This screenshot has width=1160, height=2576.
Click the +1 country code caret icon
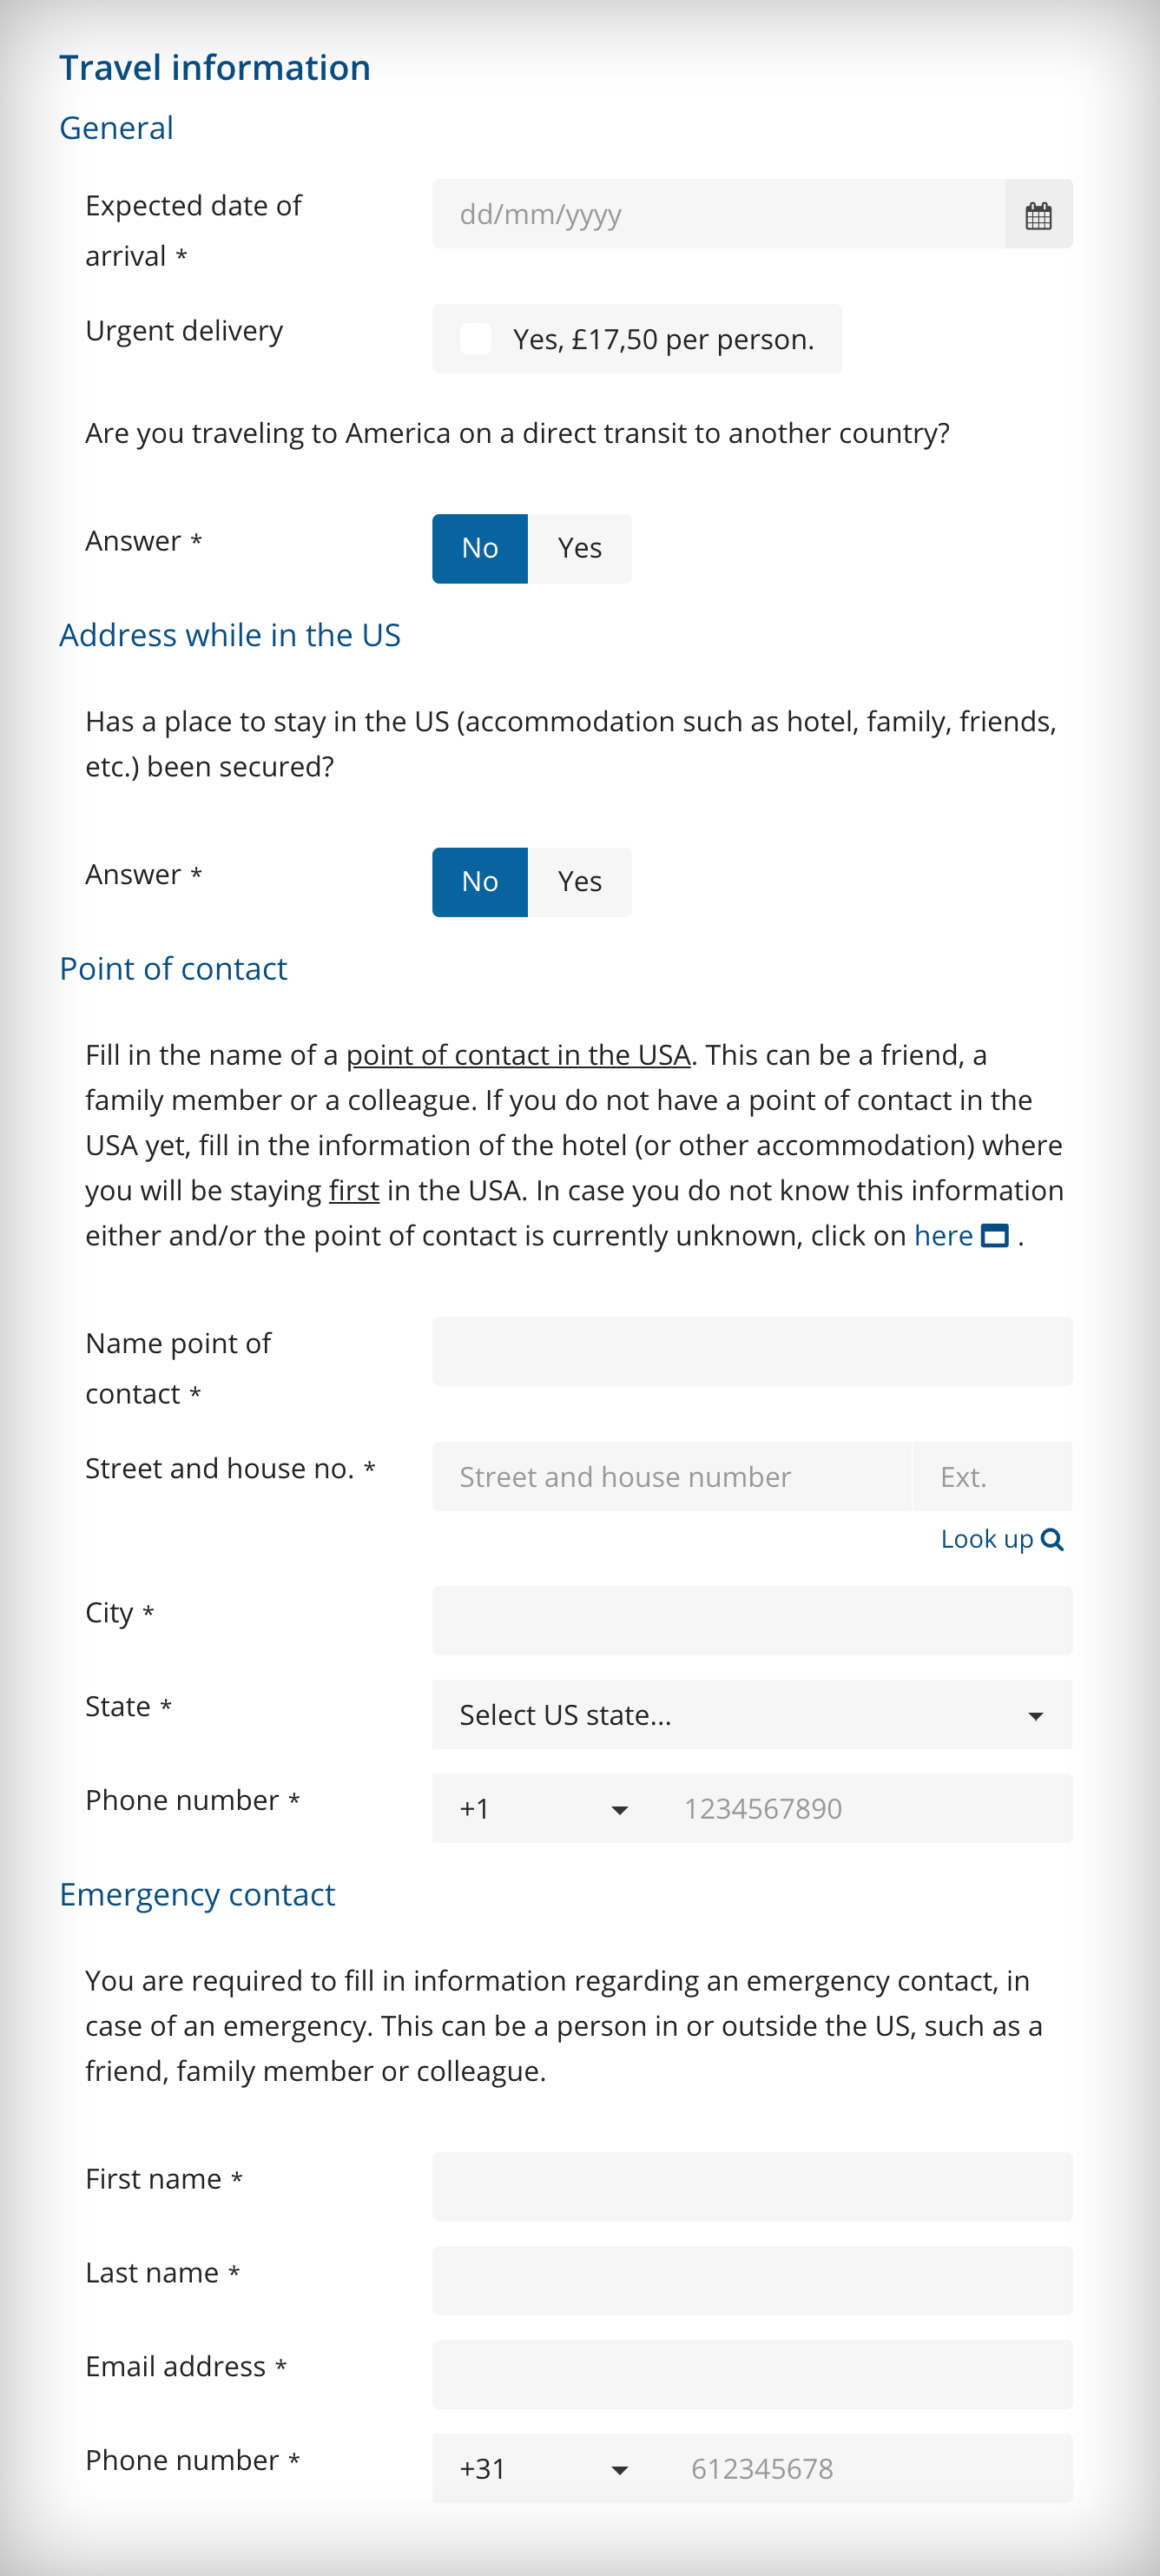620,1809
